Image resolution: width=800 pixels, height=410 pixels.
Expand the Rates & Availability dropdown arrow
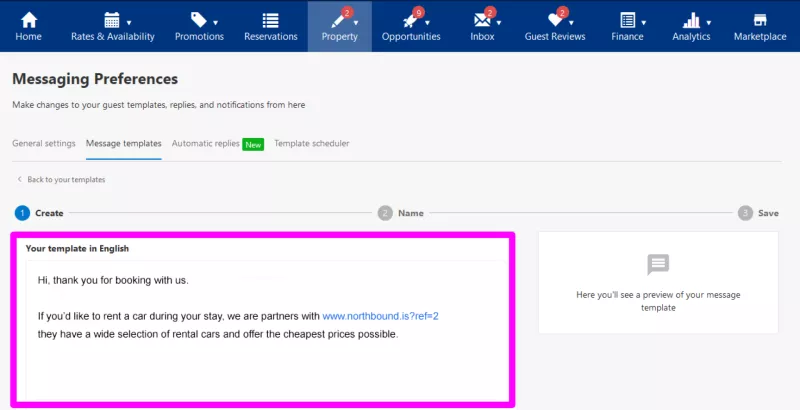coord(129,22)
